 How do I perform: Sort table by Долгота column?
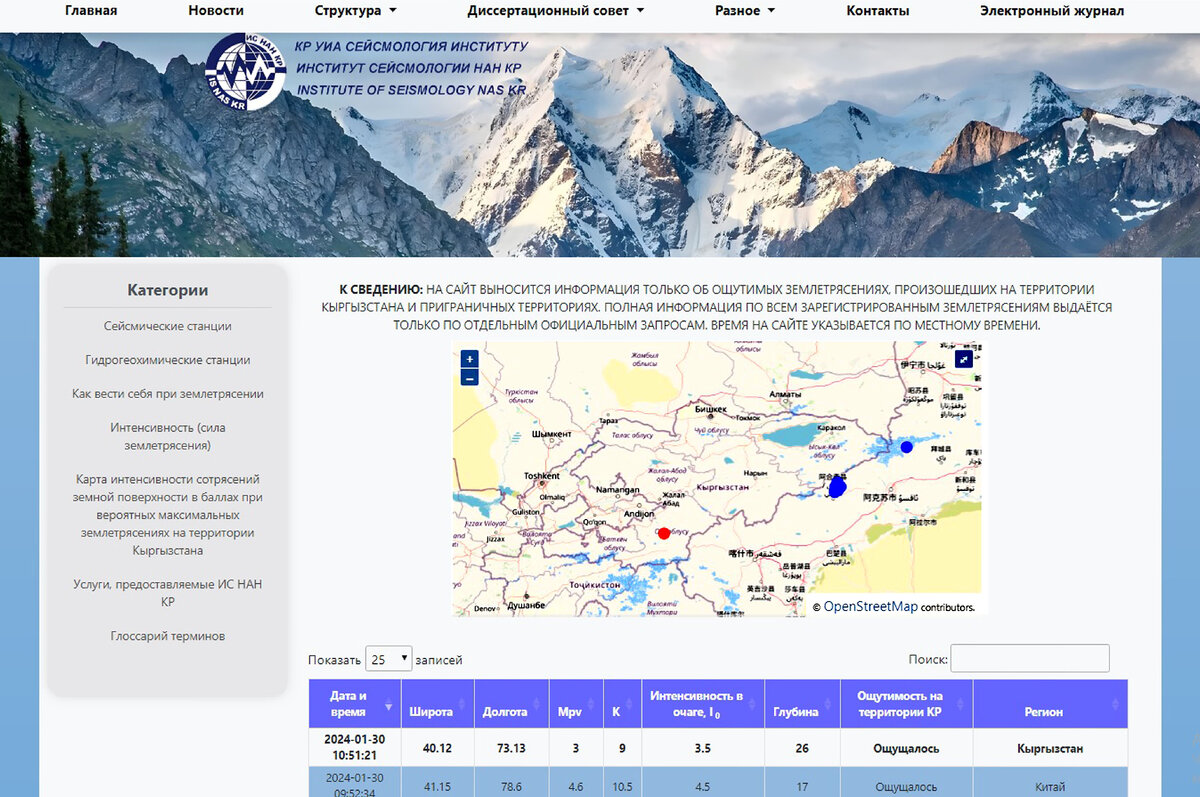(x=511, y=704)
